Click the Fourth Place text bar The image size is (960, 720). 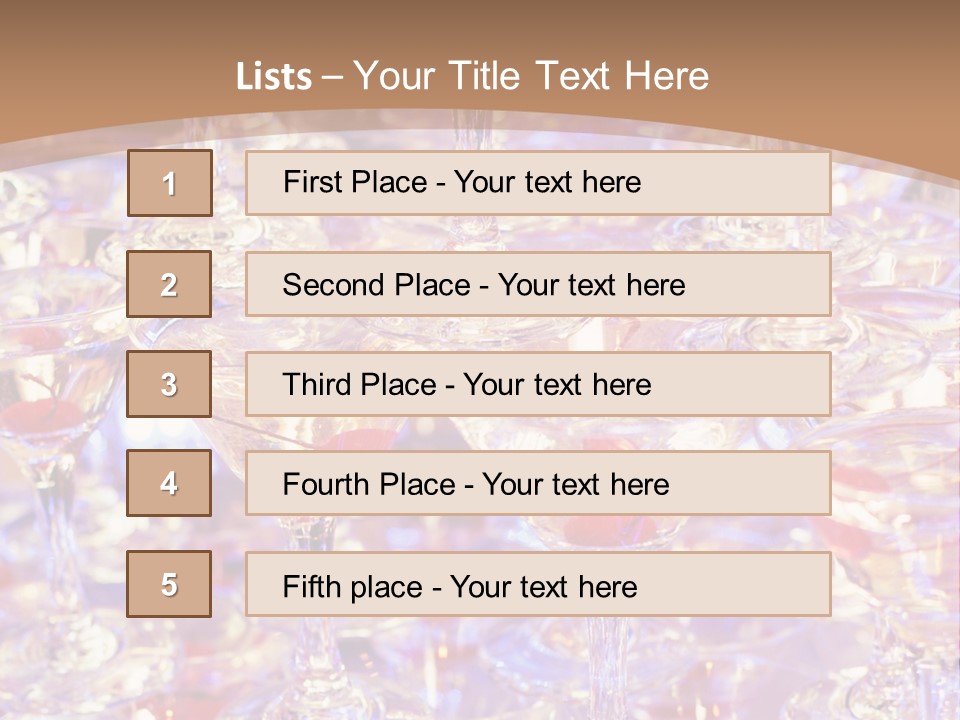coord(538,483)
